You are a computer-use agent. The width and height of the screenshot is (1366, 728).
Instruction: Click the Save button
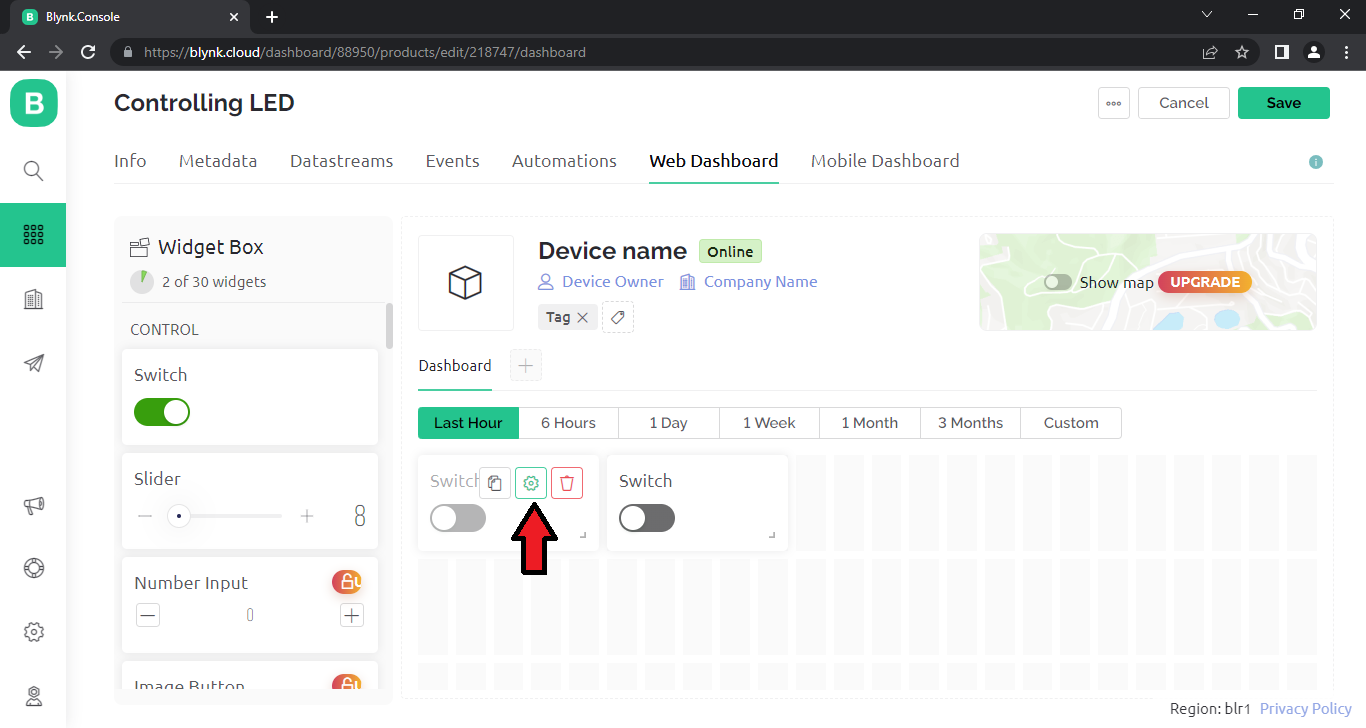click(1284, 103)
